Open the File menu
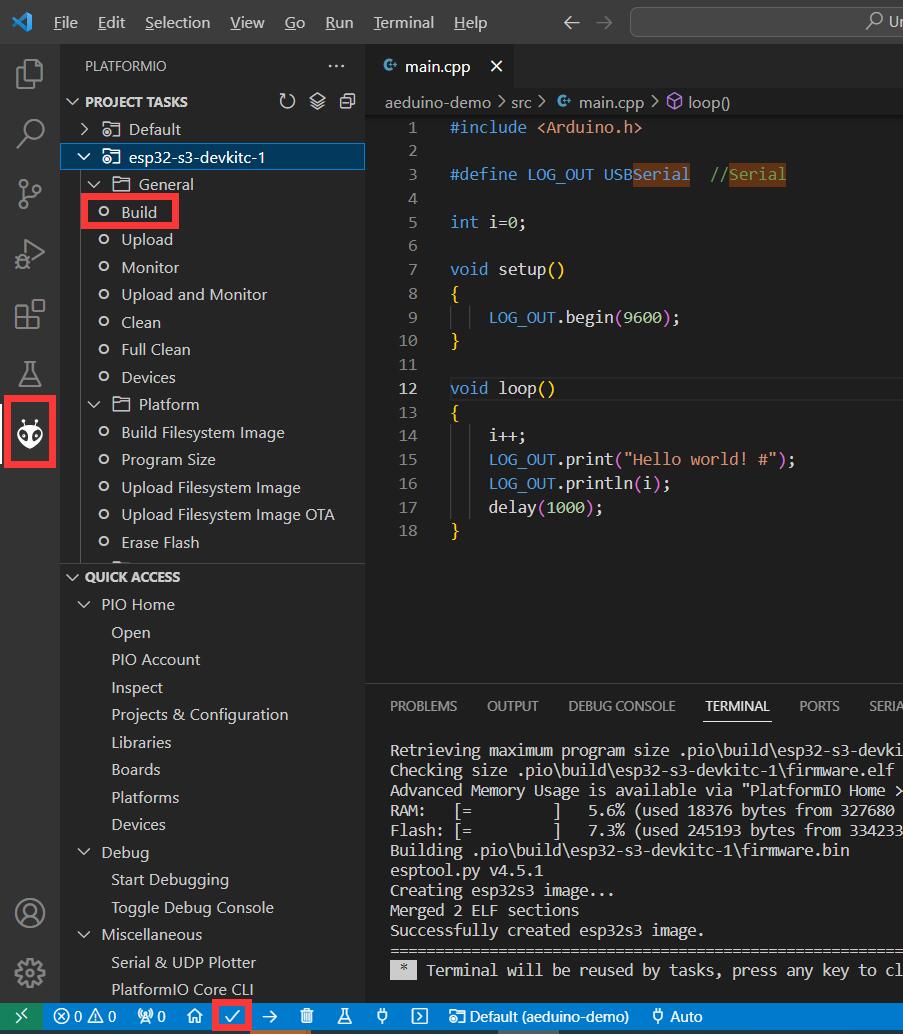The width and height of the screenshot is (903, 1034). (65, 23)
